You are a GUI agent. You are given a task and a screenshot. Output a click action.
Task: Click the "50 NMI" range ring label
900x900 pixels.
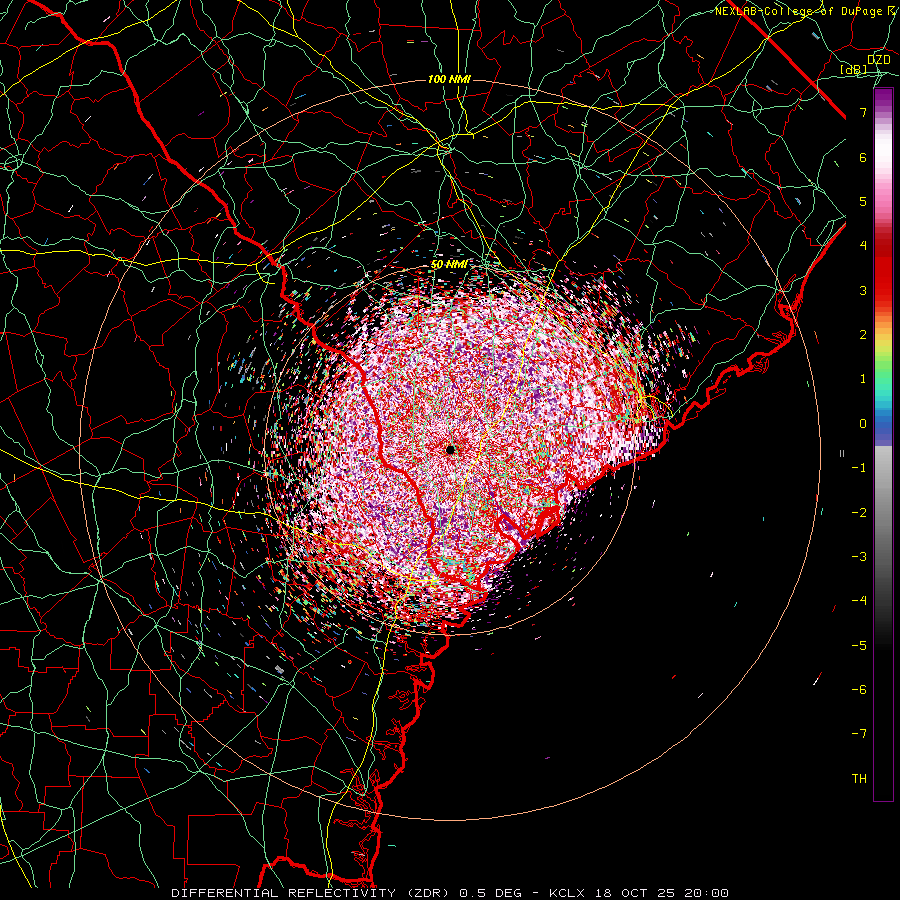[449, 265]
